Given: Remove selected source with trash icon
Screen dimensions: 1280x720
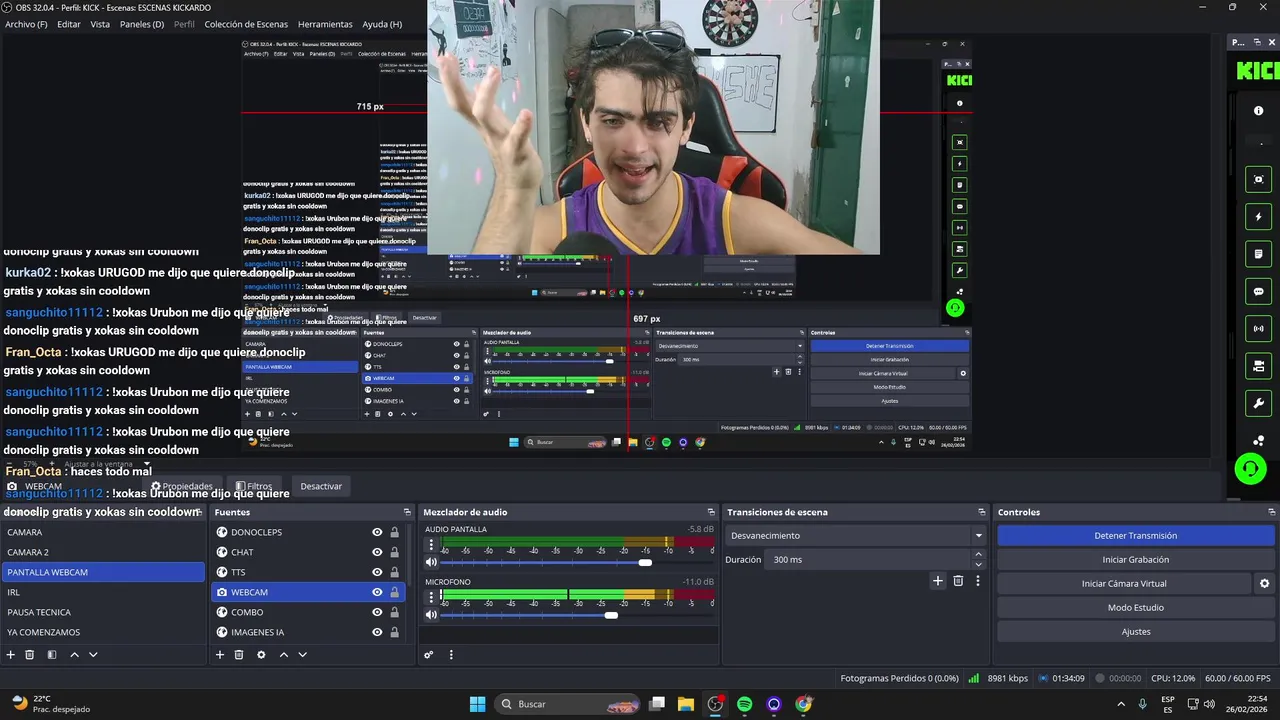Looking at the screenshot, I should point(239,655).
